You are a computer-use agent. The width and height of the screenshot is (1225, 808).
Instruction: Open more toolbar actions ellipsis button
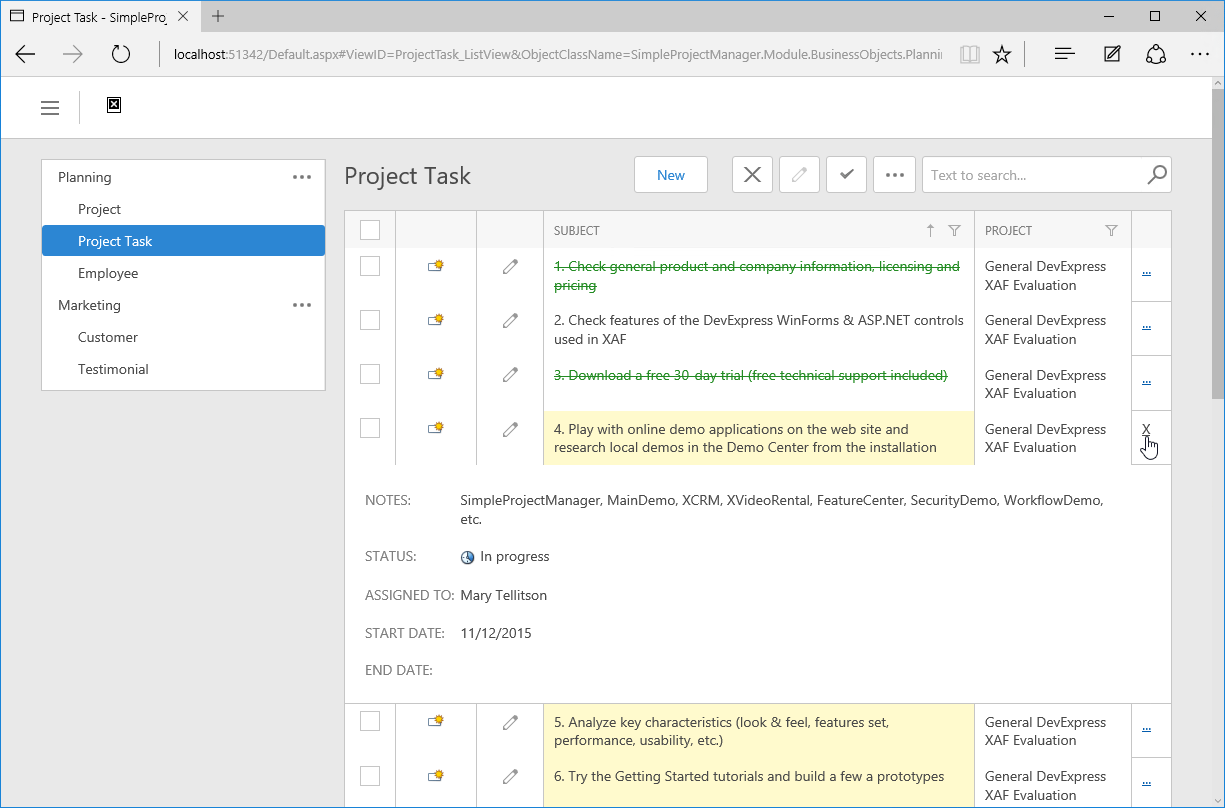[x=894, y=175]
